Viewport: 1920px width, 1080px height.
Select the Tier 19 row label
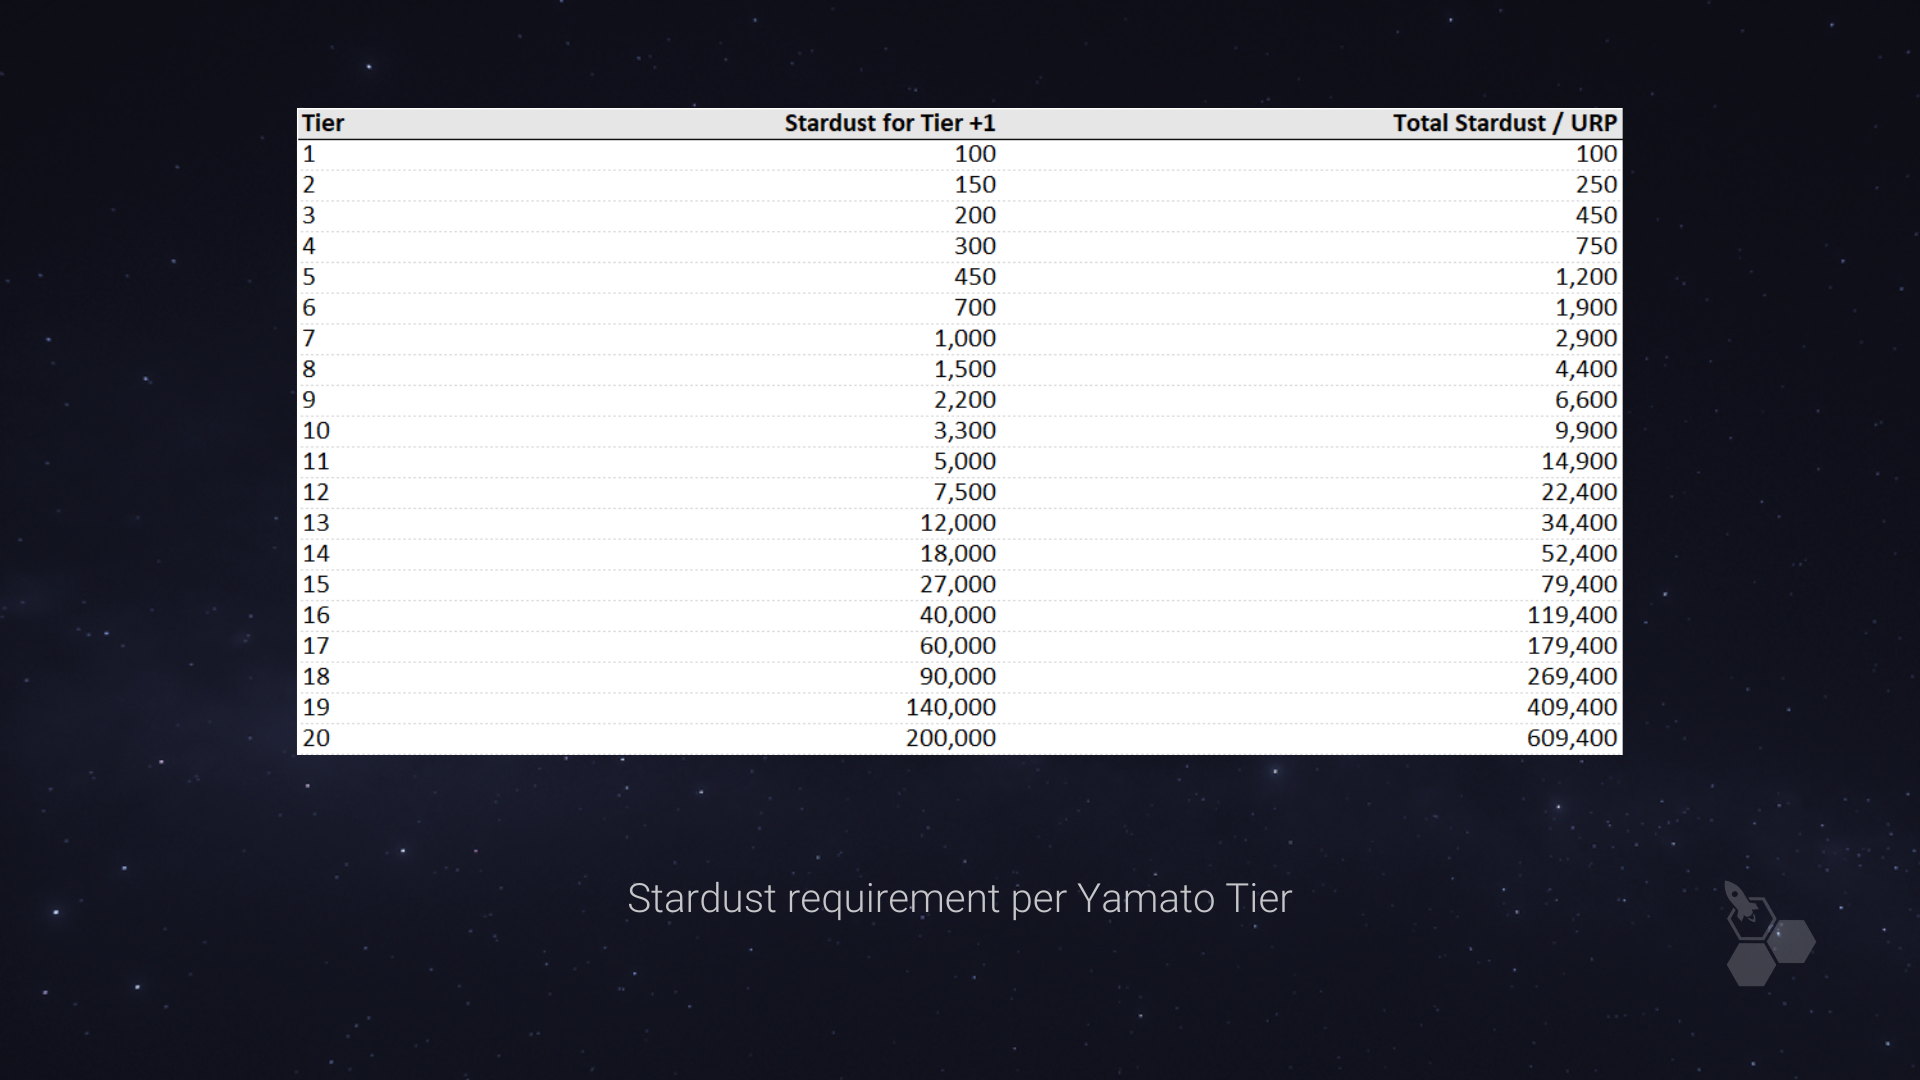point(316,707)
